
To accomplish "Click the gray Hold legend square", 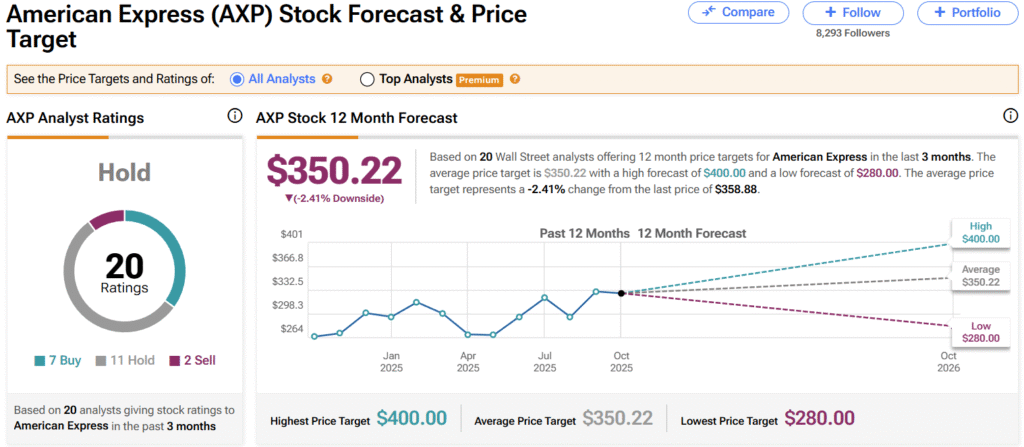I will click(x=102, y=360).
